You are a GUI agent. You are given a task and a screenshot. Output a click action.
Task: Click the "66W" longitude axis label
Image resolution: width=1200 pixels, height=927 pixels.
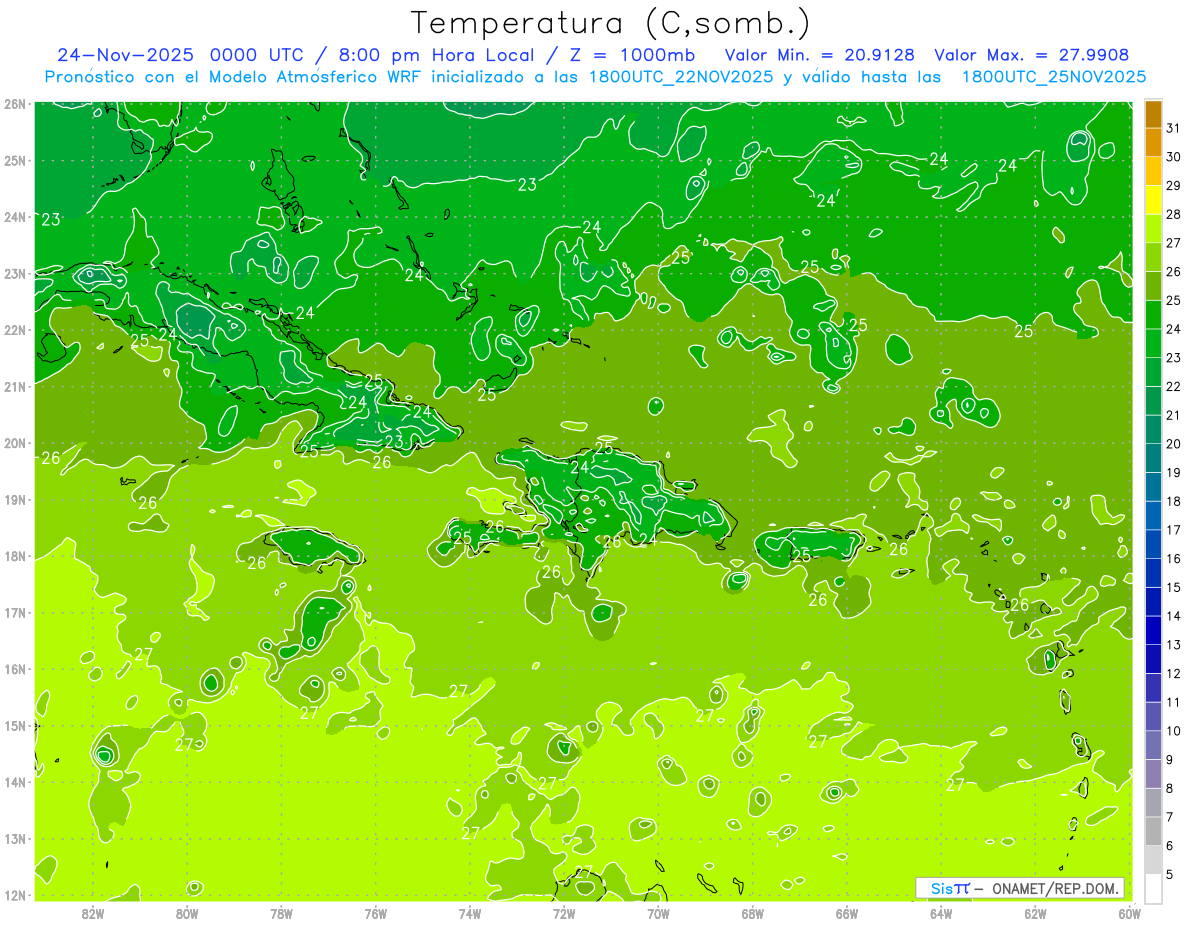847,913
